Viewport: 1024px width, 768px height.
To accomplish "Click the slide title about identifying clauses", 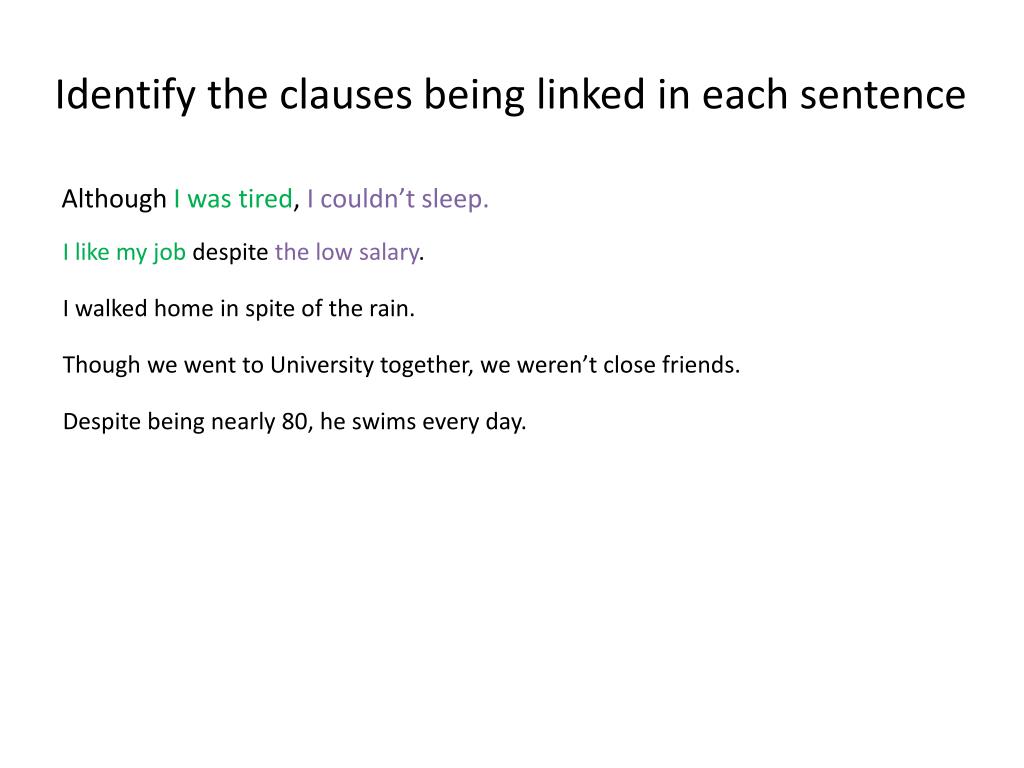I will 510,96.
